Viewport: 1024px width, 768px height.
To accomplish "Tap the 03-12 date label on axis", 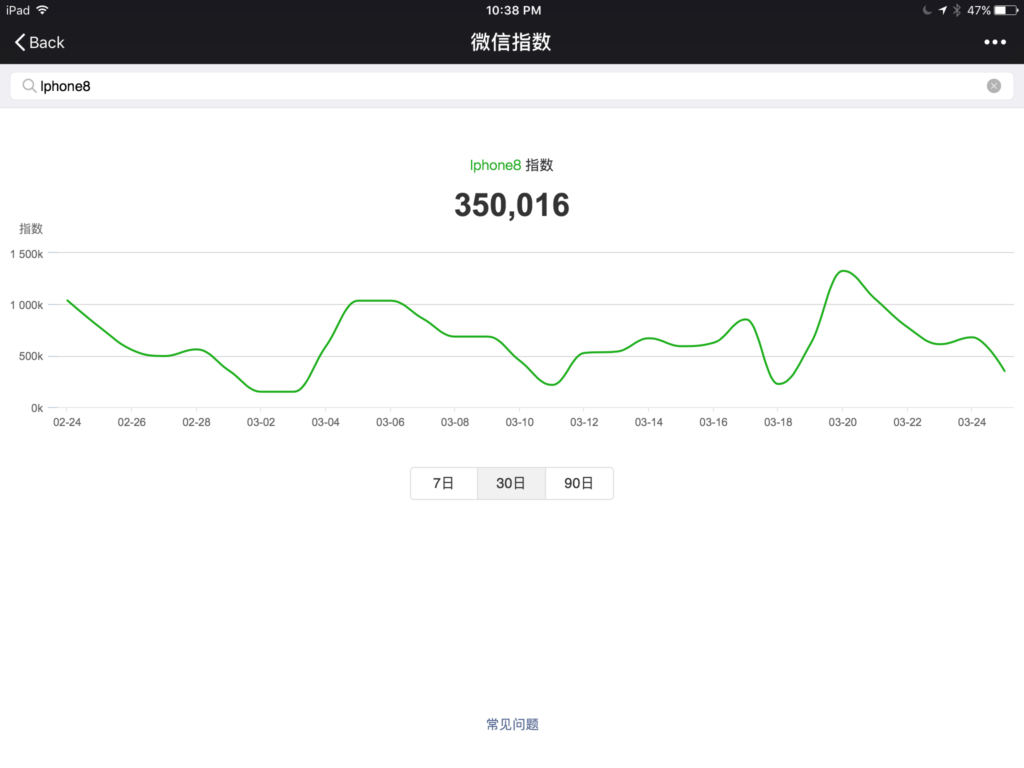I will click(584, 423).
